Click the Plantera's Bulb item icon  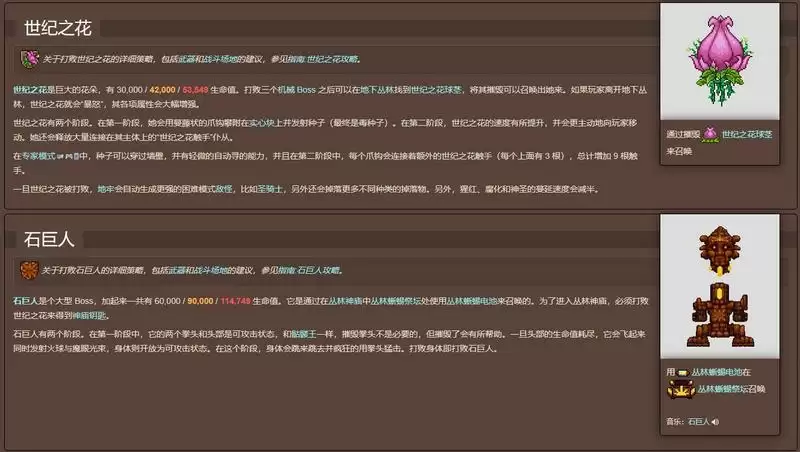tap(710, 133)
